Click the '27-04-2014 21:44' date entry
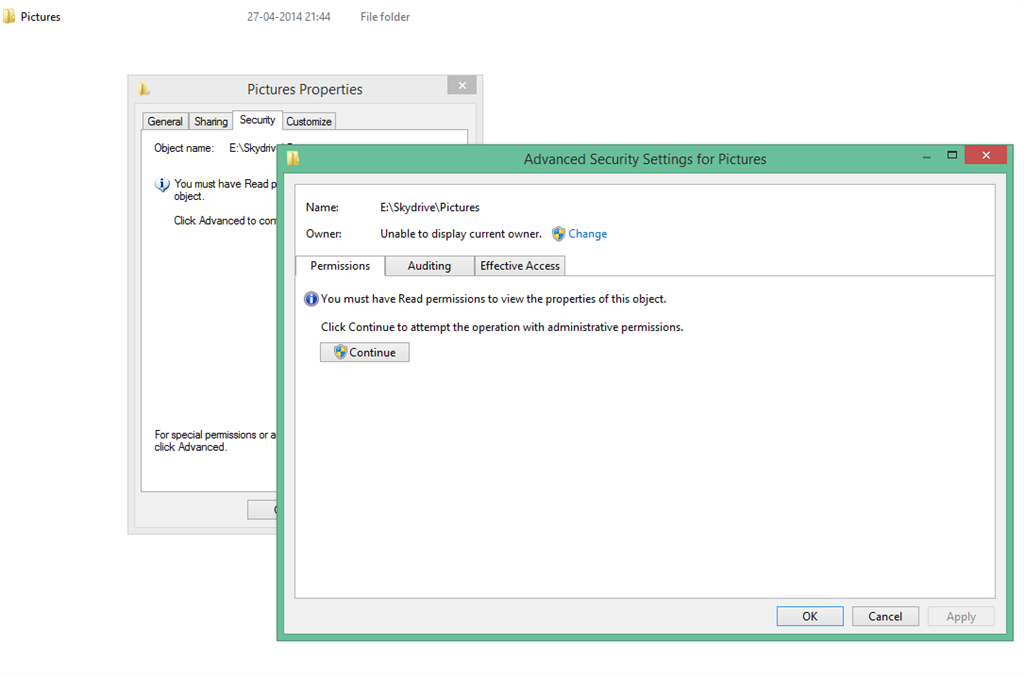1024x677 pixels. [289, 17]
